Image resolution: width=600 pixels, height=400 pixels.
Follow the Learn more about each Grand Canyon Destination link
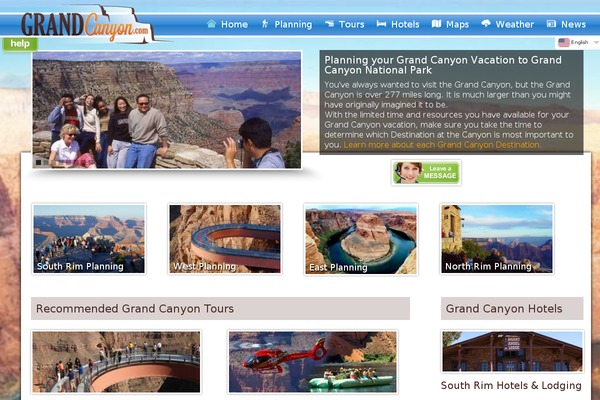pos(442,145)
